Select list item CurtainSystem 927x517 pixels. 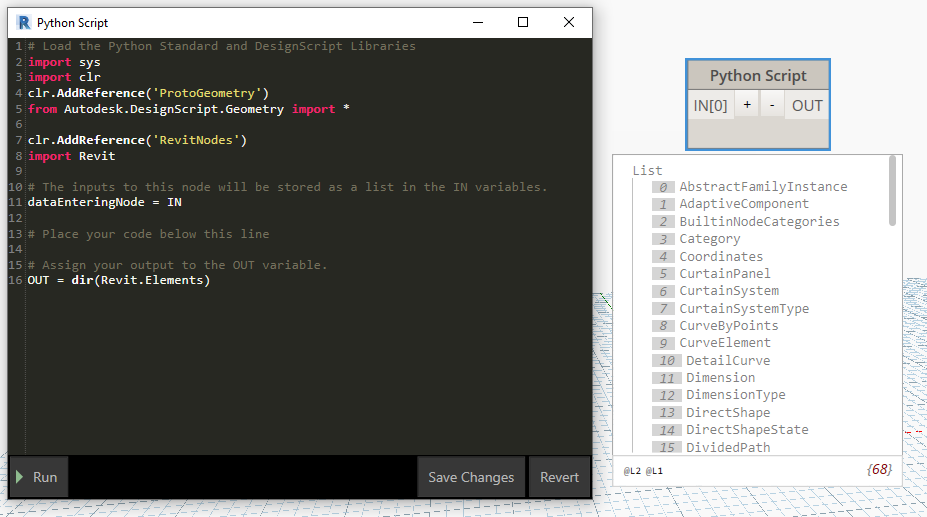point(729,291)
